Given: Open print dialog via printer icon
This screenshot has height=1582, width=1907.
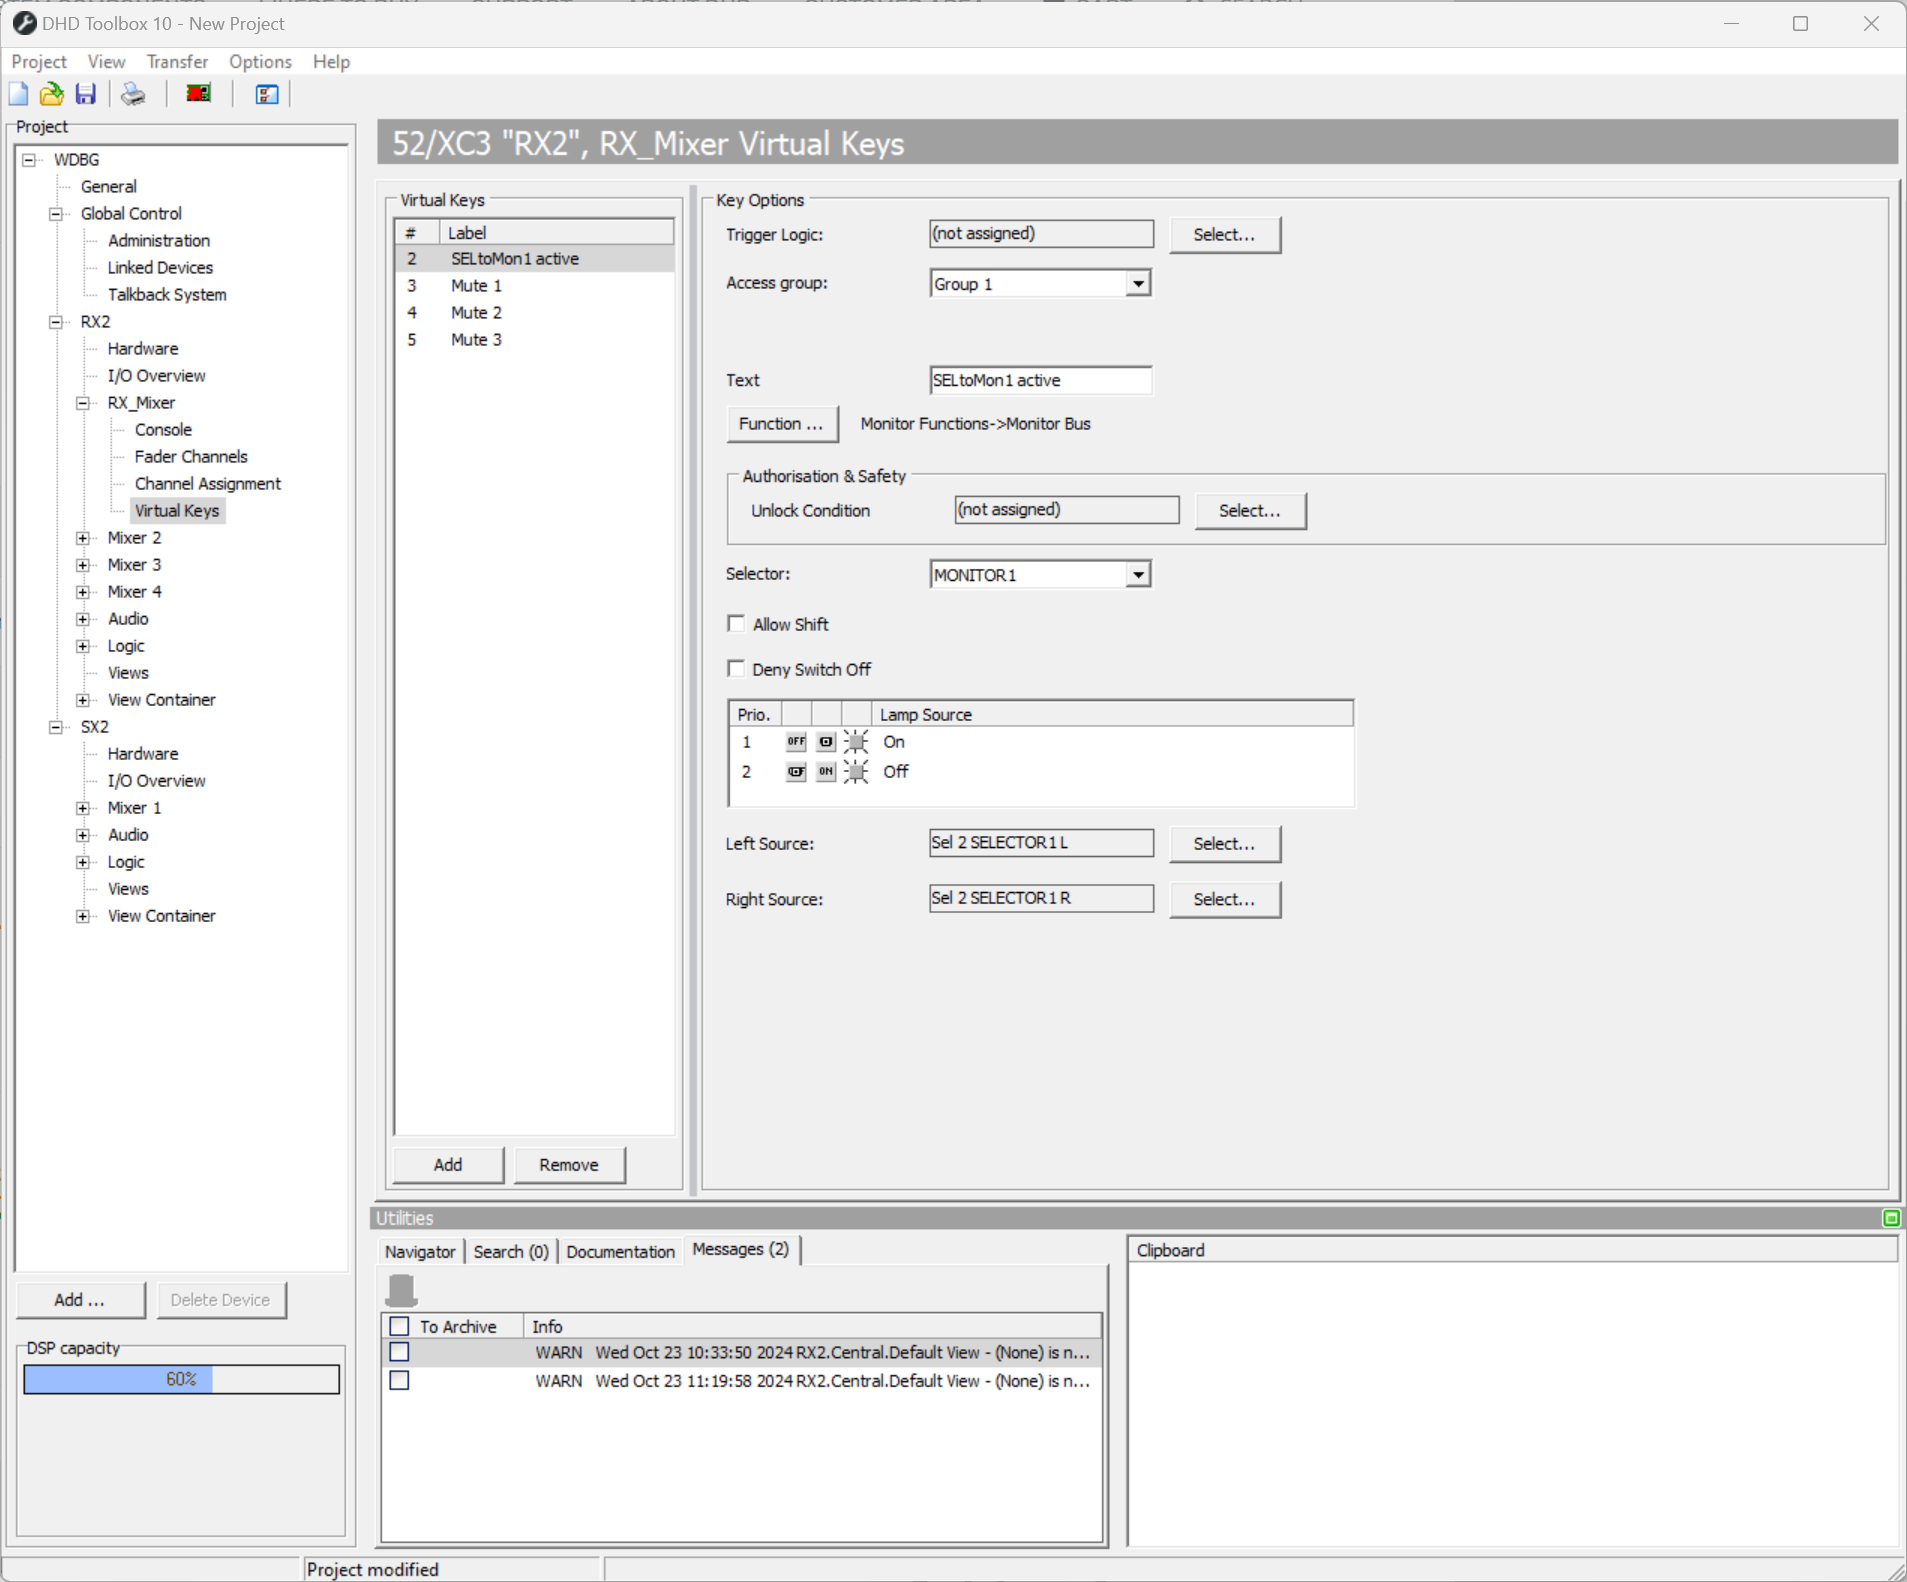Looking at the screenshot, I should [x=132, y=93].
